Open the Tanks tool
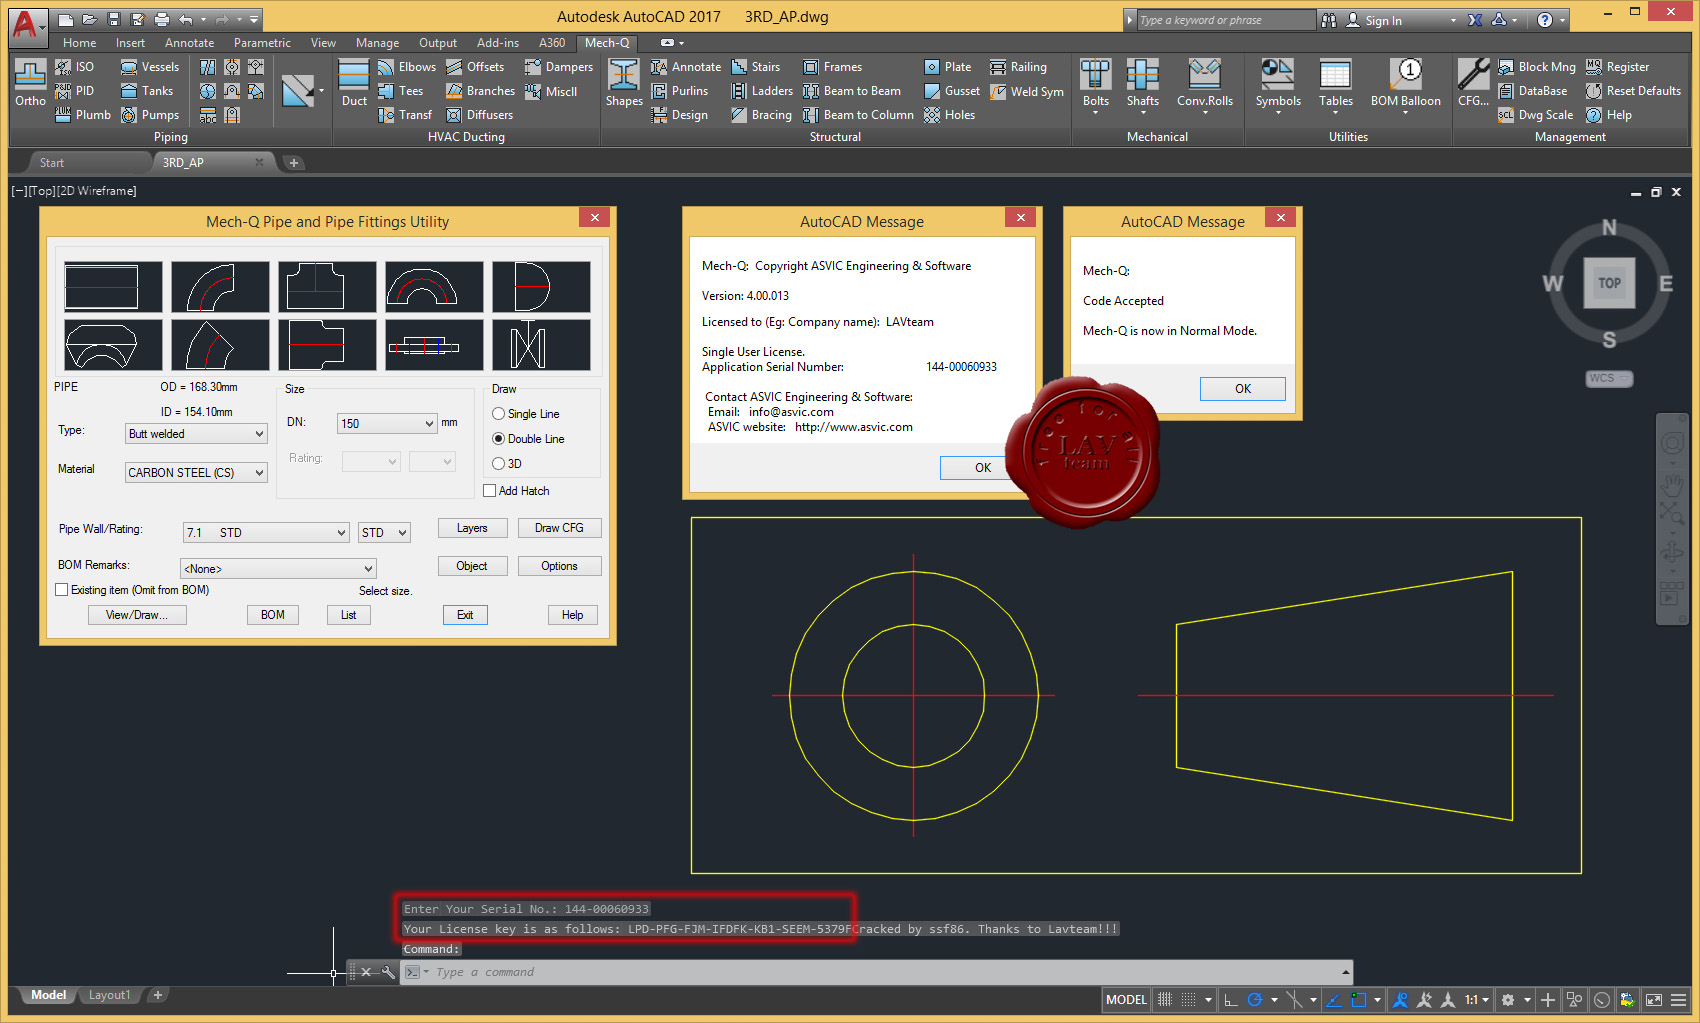The image size is (1700, 1023). tap(147, 91)
